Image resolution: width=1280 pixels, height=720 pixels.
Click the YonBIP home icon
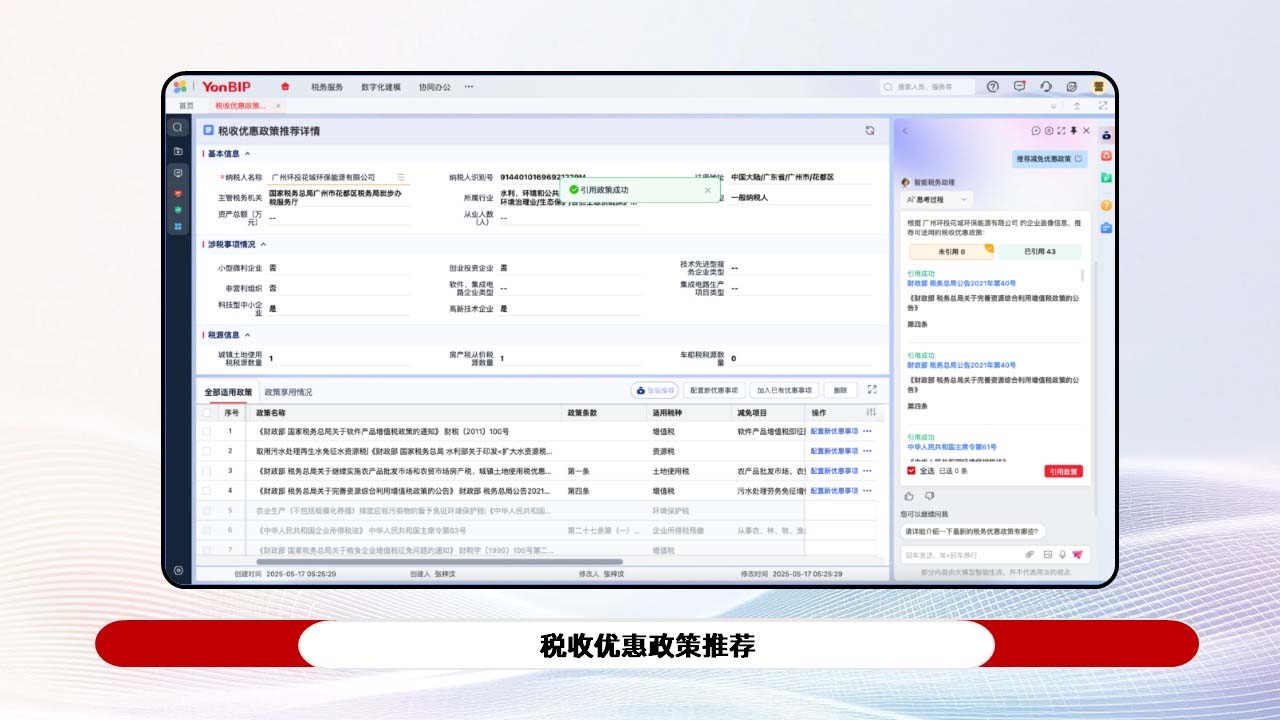285,87
